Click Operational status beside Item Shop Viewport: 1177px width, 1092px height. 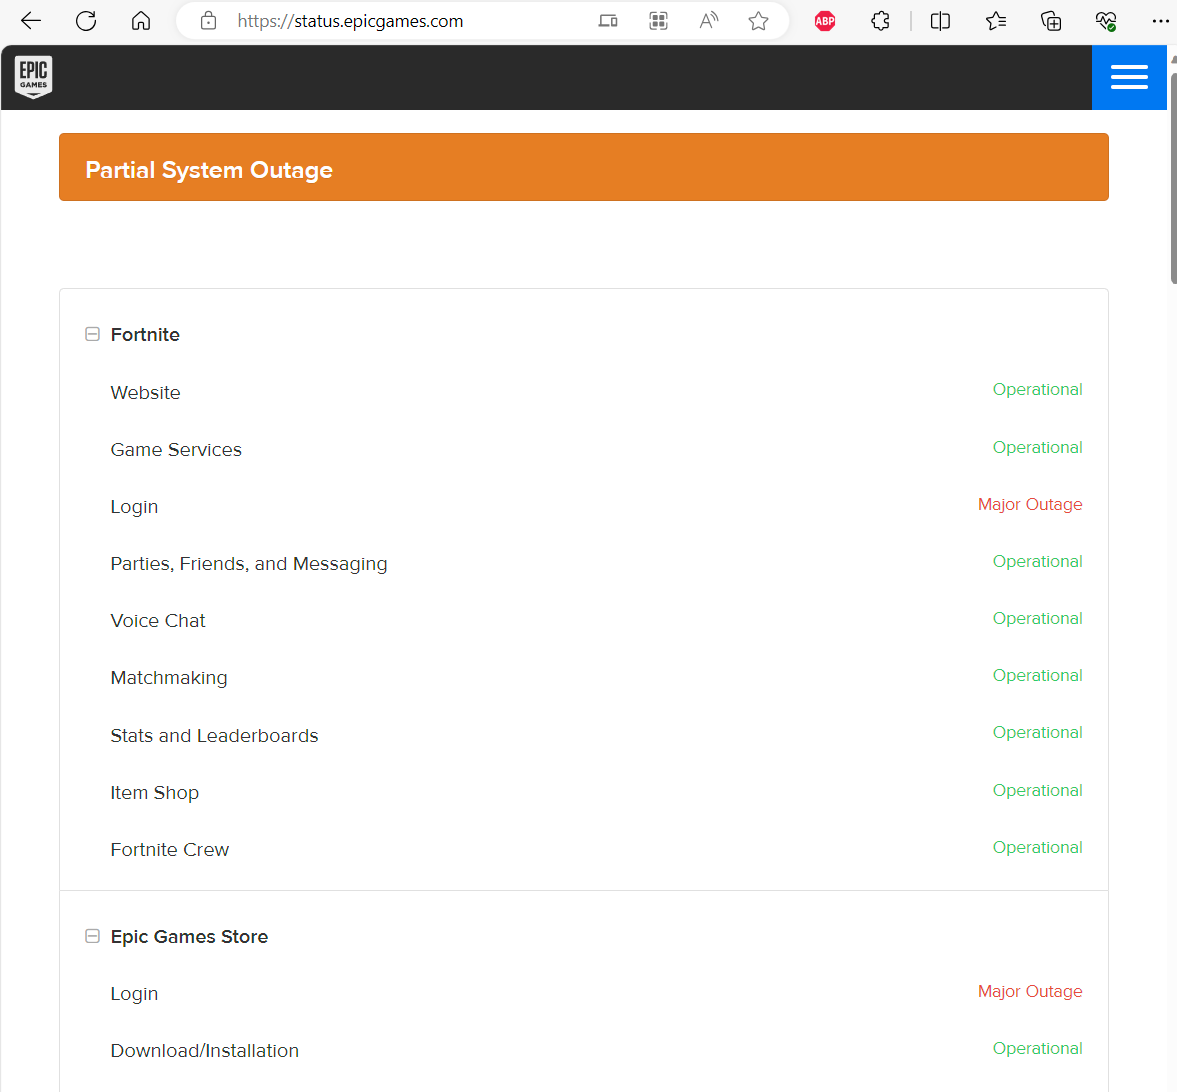coord(1037,790)
